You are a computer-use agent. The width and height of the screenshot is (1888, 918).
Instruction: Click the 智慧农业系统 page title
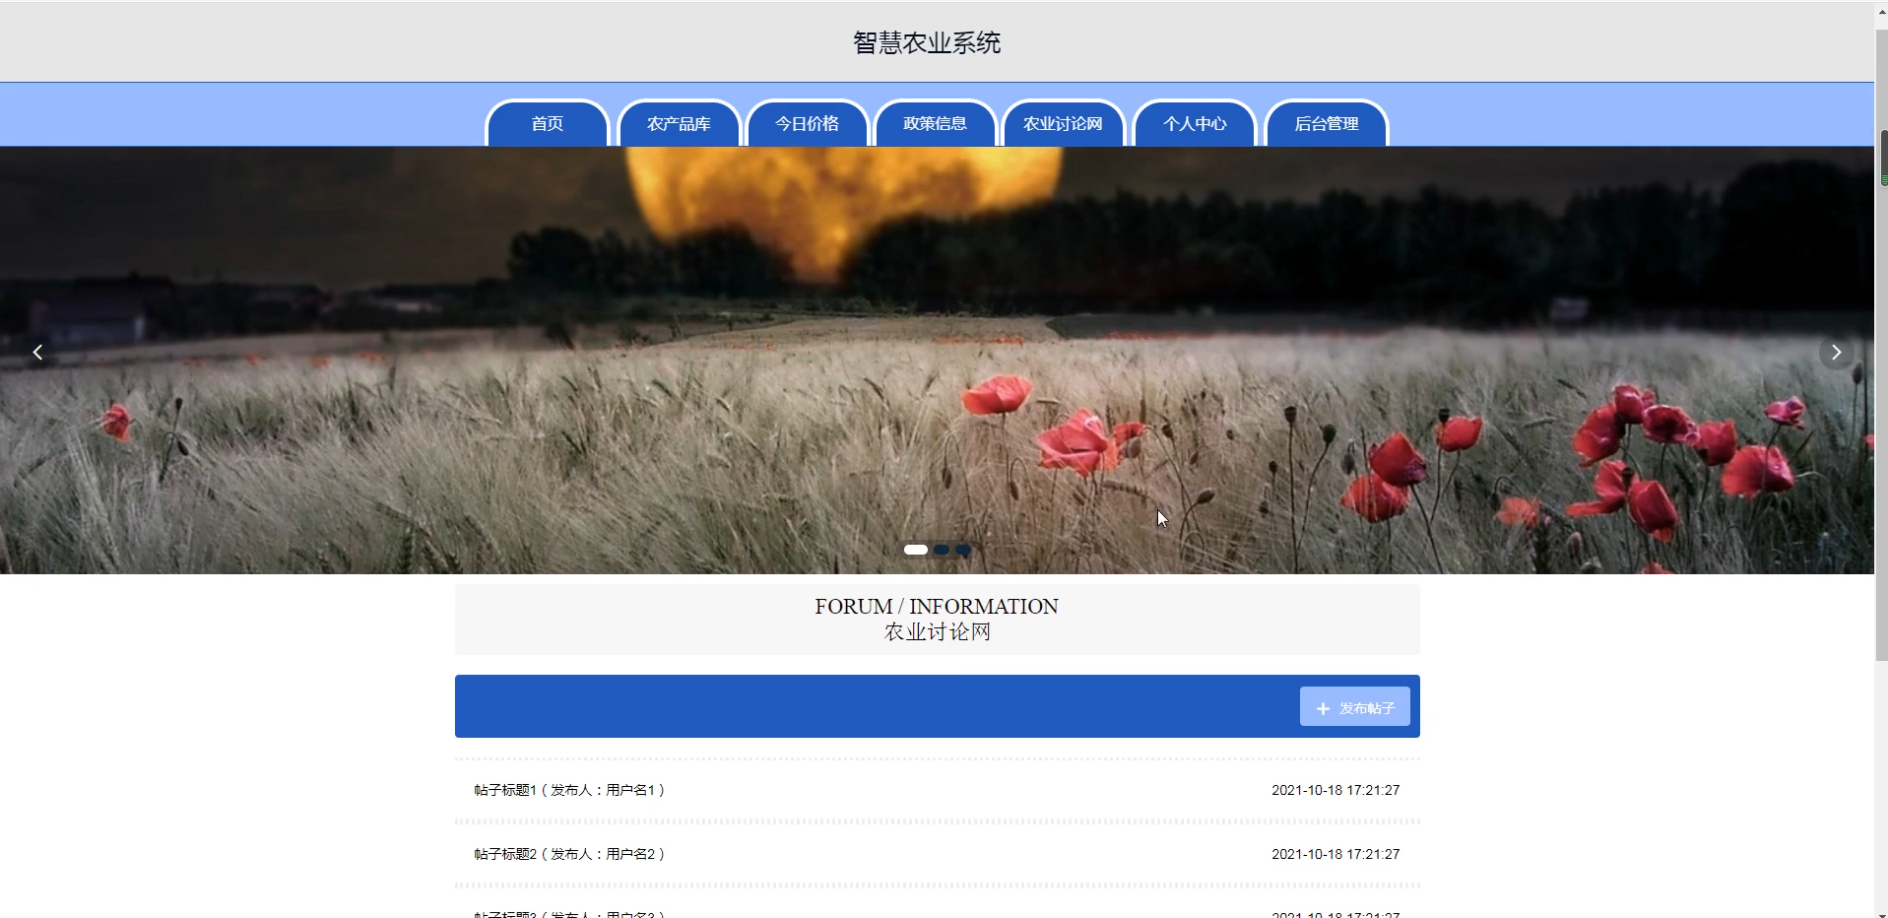coord(927,43)
